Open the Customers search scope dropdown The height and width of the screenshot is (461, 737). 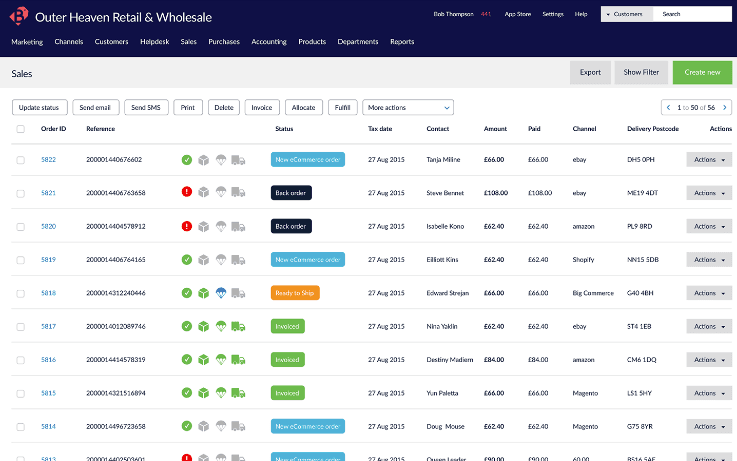(626, 14)
